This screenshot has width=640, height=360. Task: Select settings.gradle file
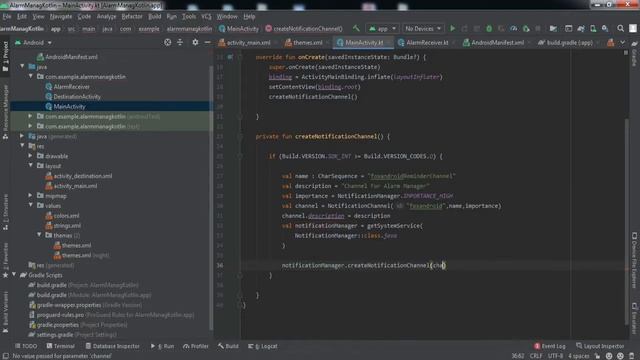click(x=55, y=334)
